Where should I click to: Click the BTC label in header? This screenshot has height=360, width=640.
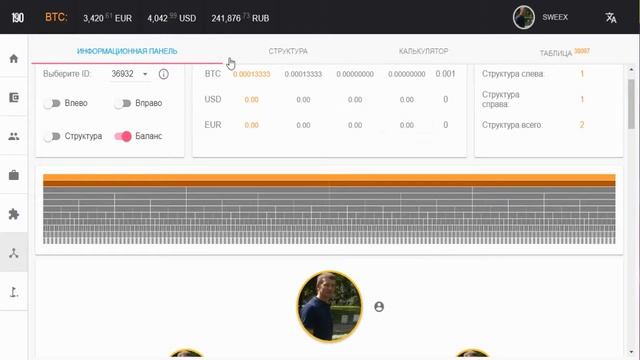coord(56,18)
